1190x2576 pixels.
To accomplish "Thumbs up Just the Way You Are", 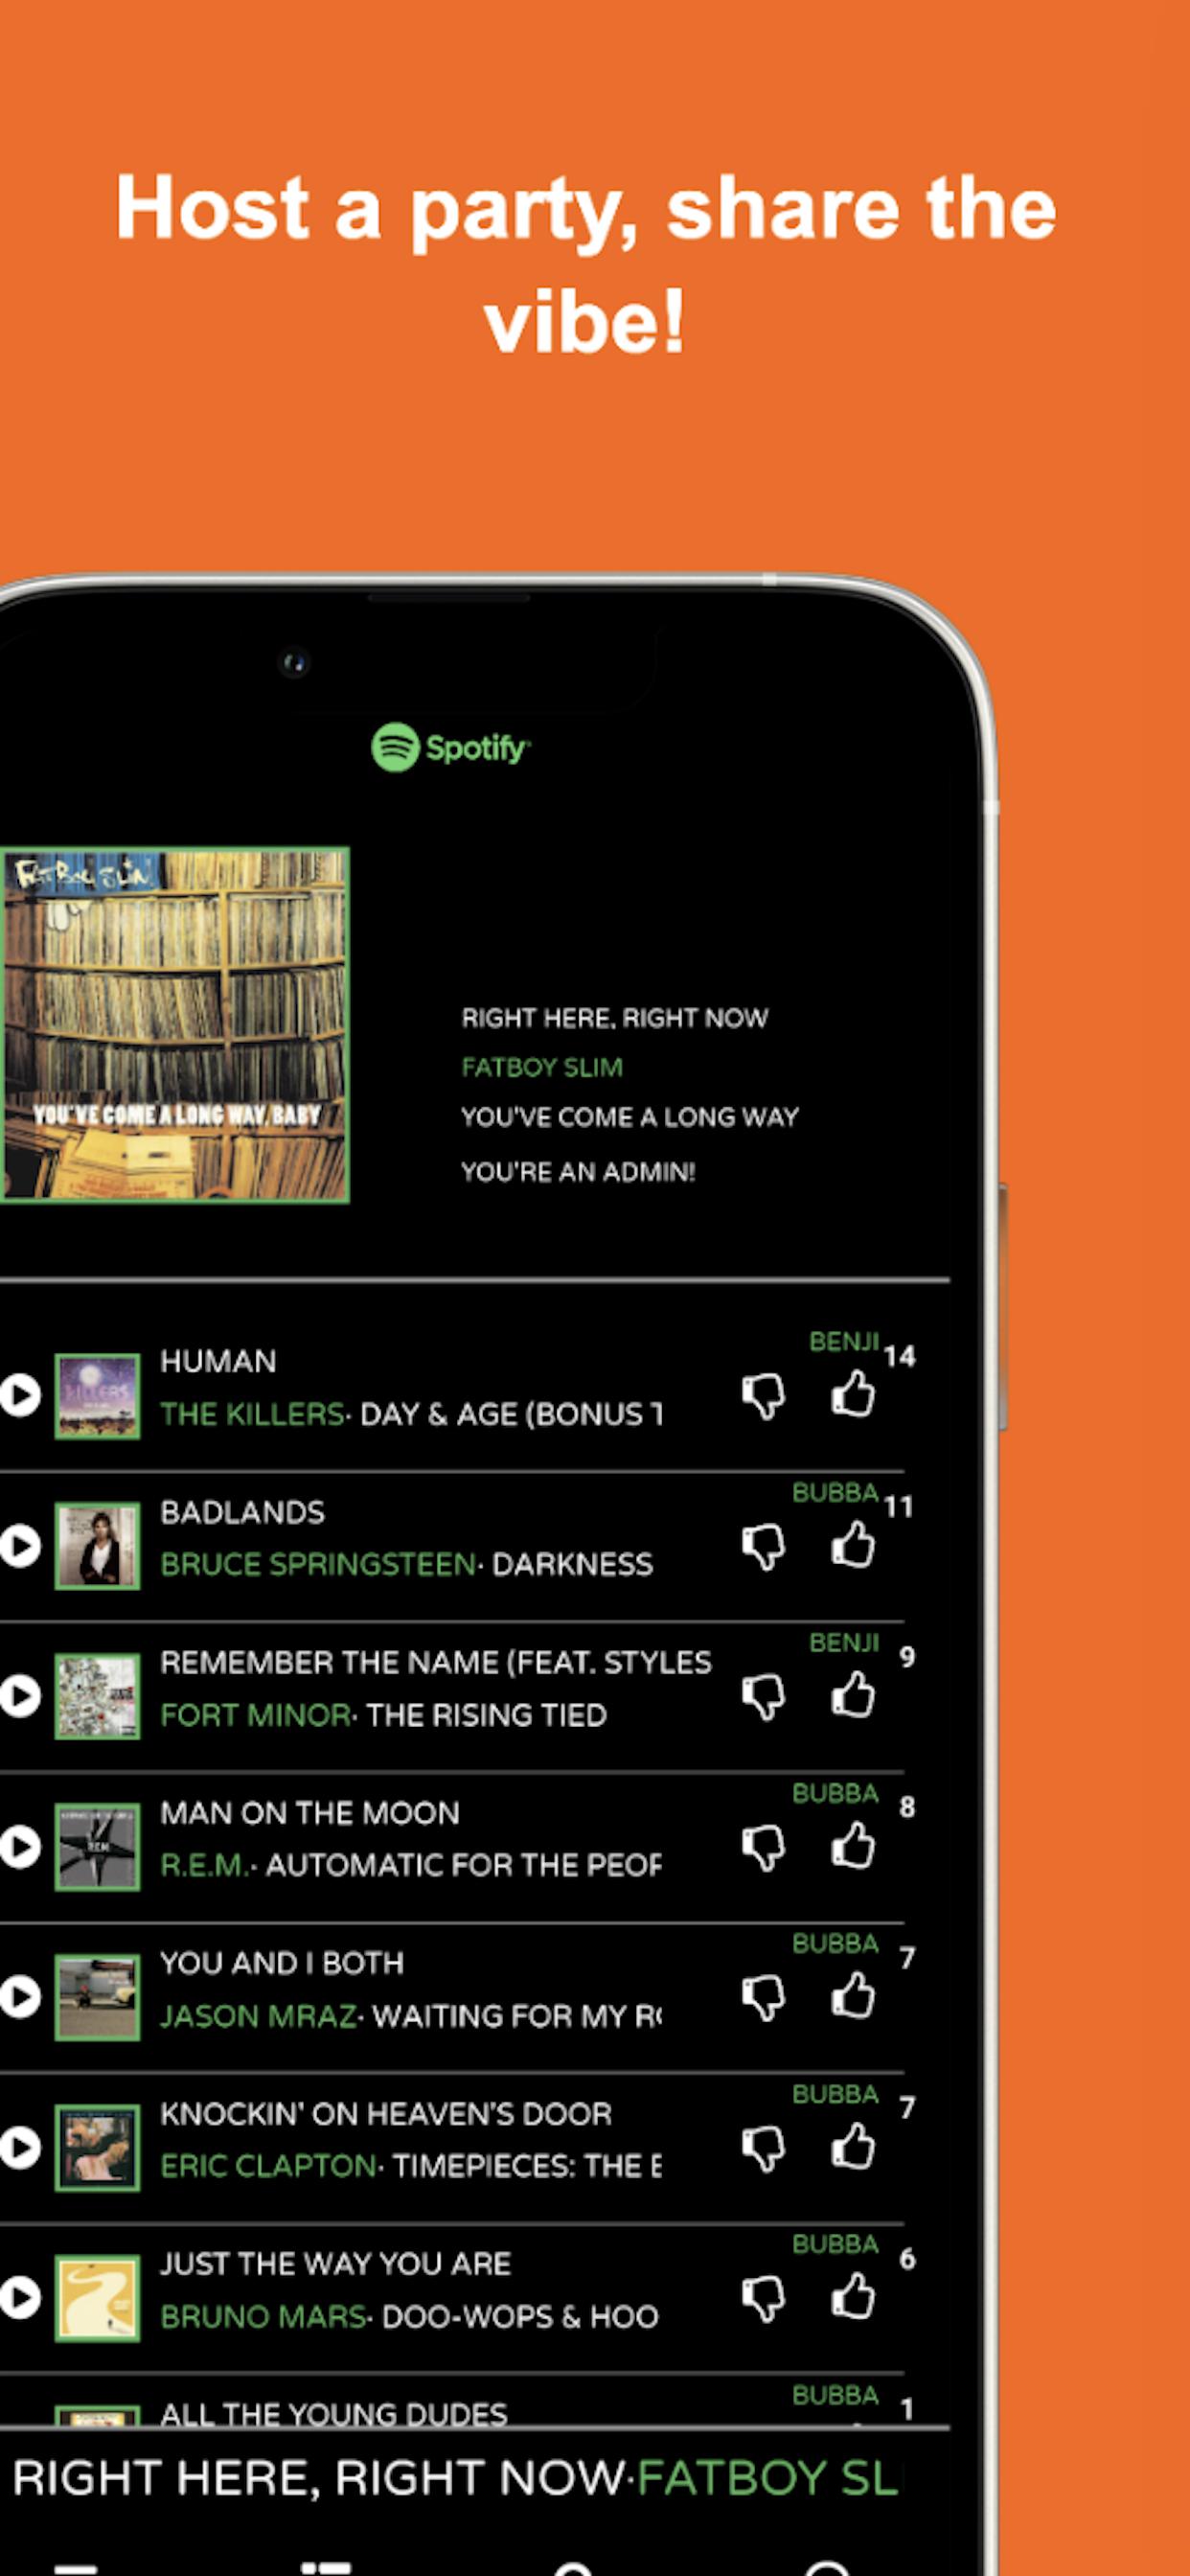I will (853, 2297).
